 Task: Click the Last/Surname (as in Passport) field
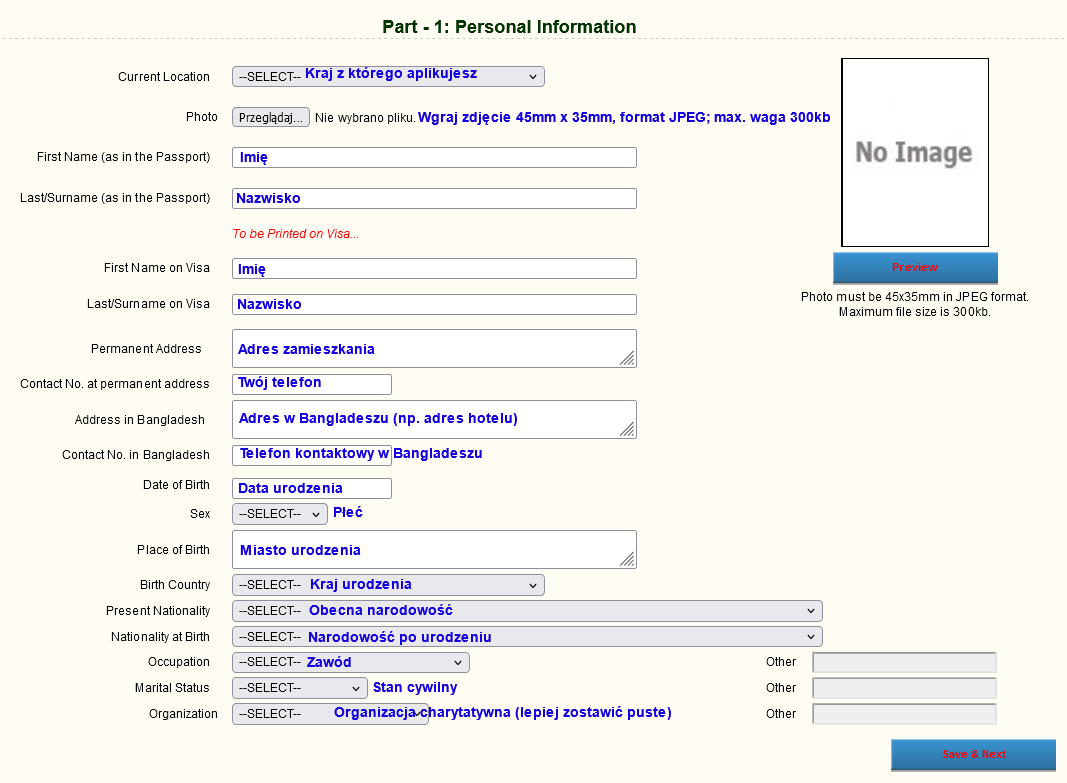point(434,199)
